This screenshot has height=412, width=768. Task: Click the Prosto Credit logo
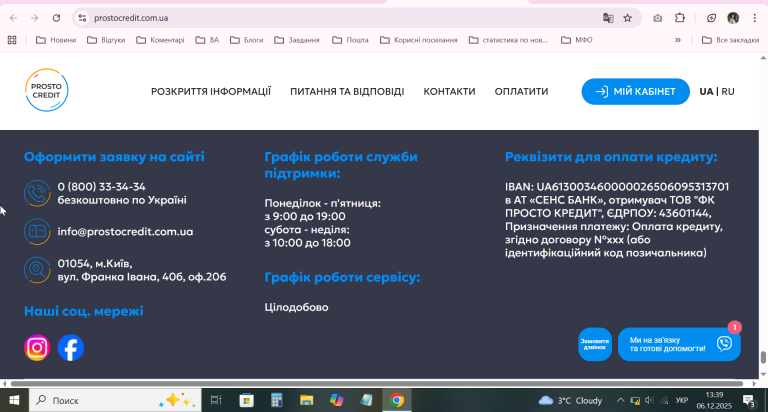(47, 90)
